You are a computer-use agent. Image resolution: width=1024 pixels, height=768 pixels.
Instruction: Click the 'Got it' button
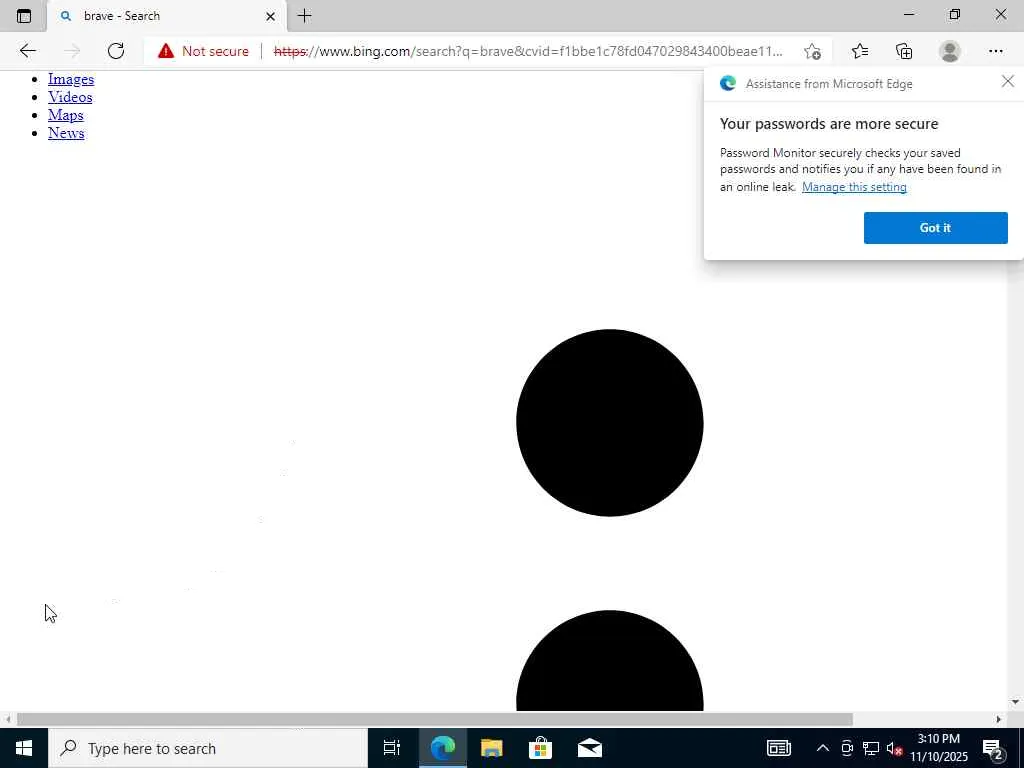click(935, 228)
